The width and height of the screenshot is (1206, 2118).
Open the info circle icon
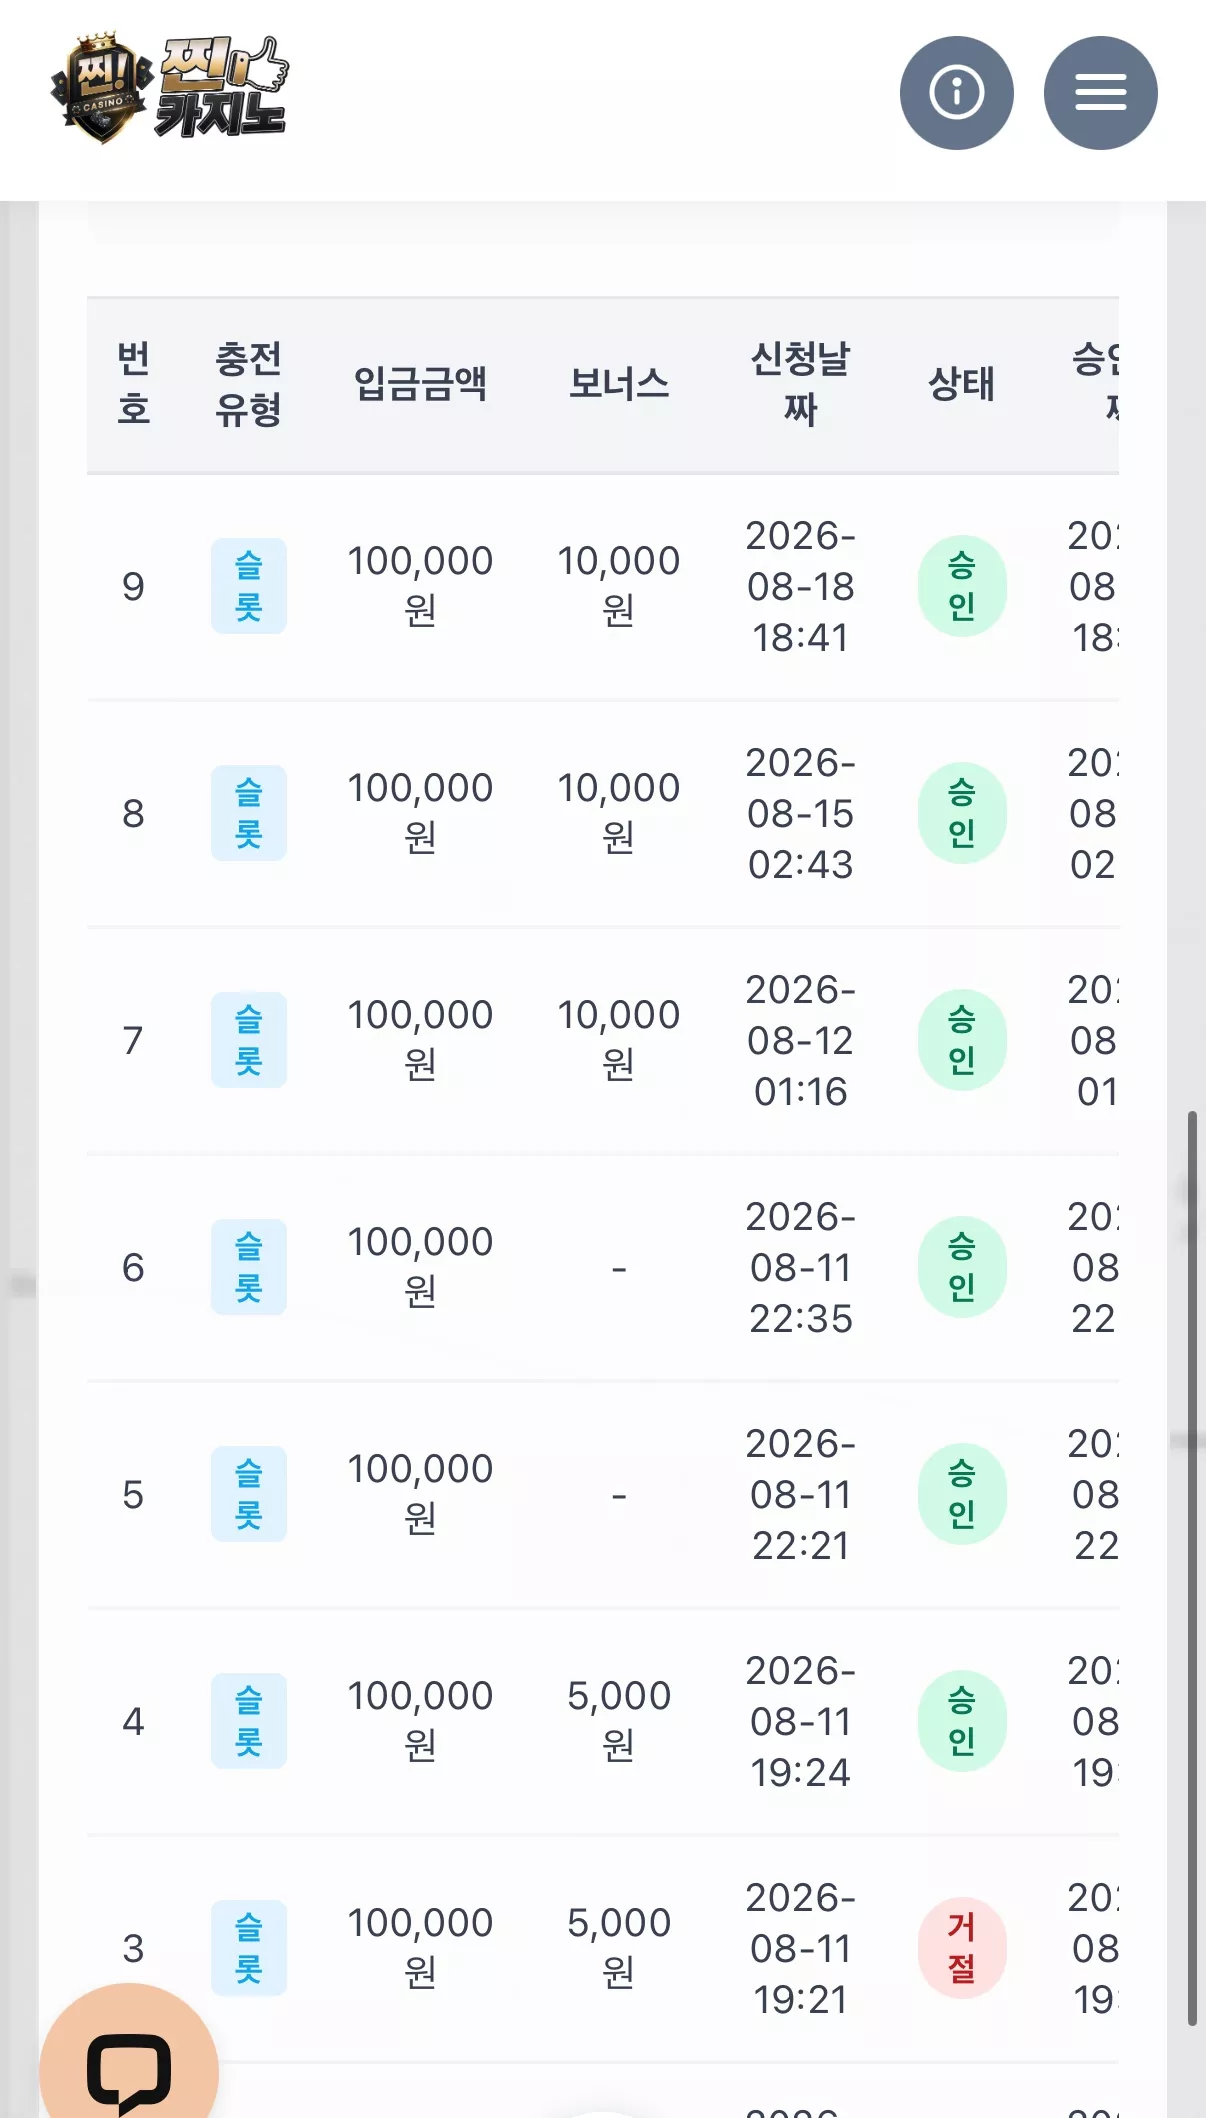(956, 93)
